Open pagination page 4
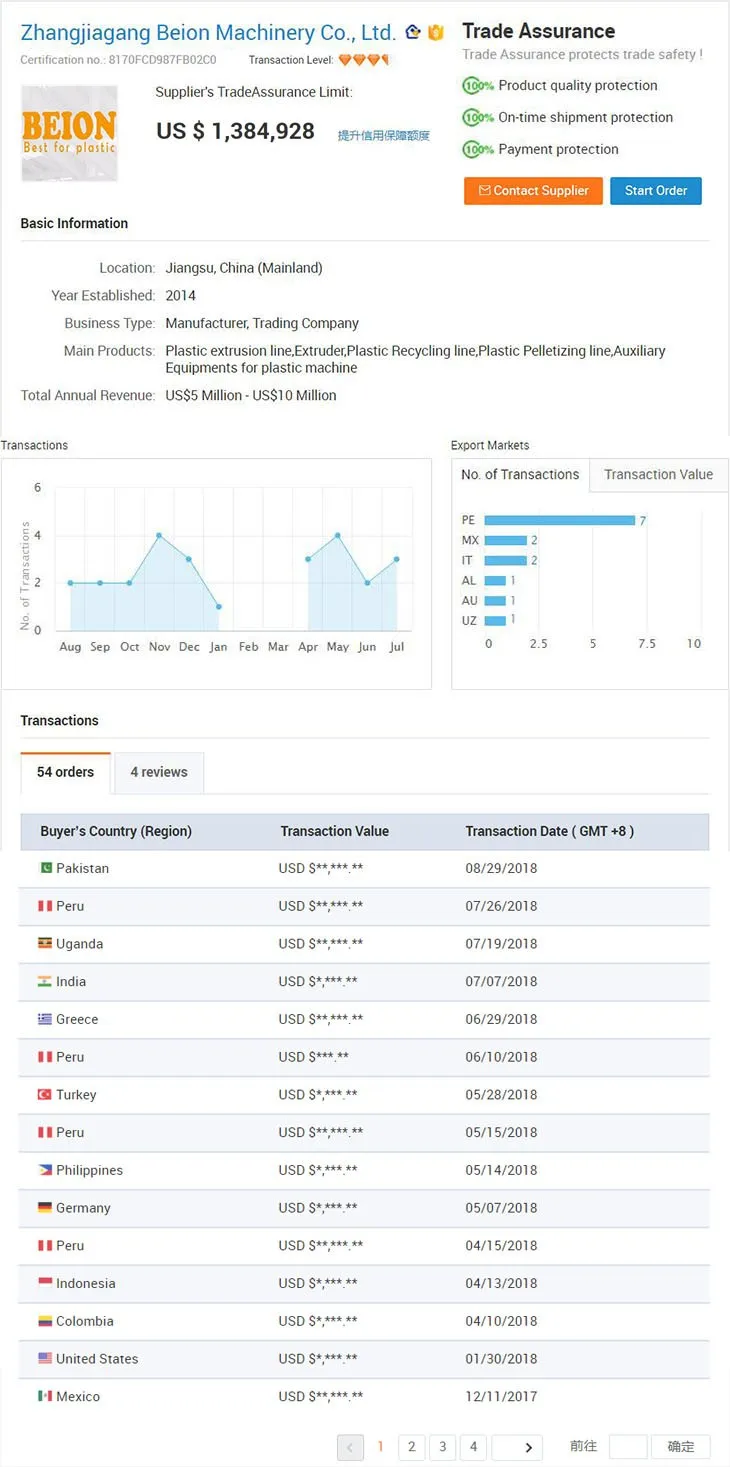730x1467 pixels. pyautogui.click(x=473, y=1447)
